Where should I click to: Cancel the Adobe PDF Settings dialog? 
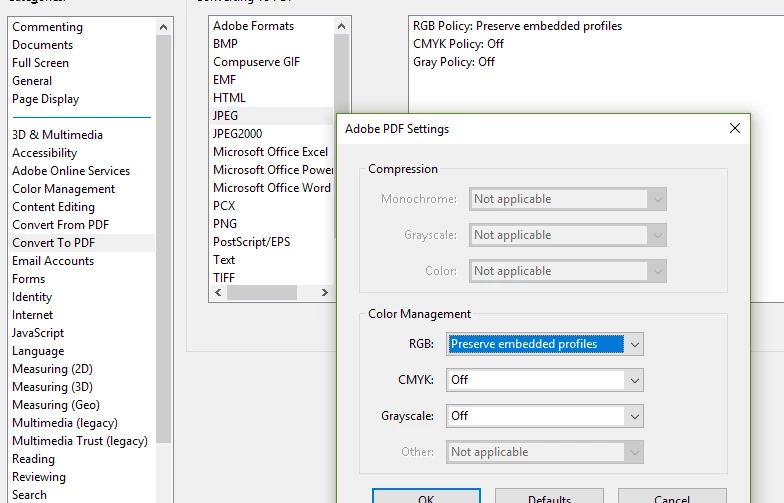tap(672, 498)
